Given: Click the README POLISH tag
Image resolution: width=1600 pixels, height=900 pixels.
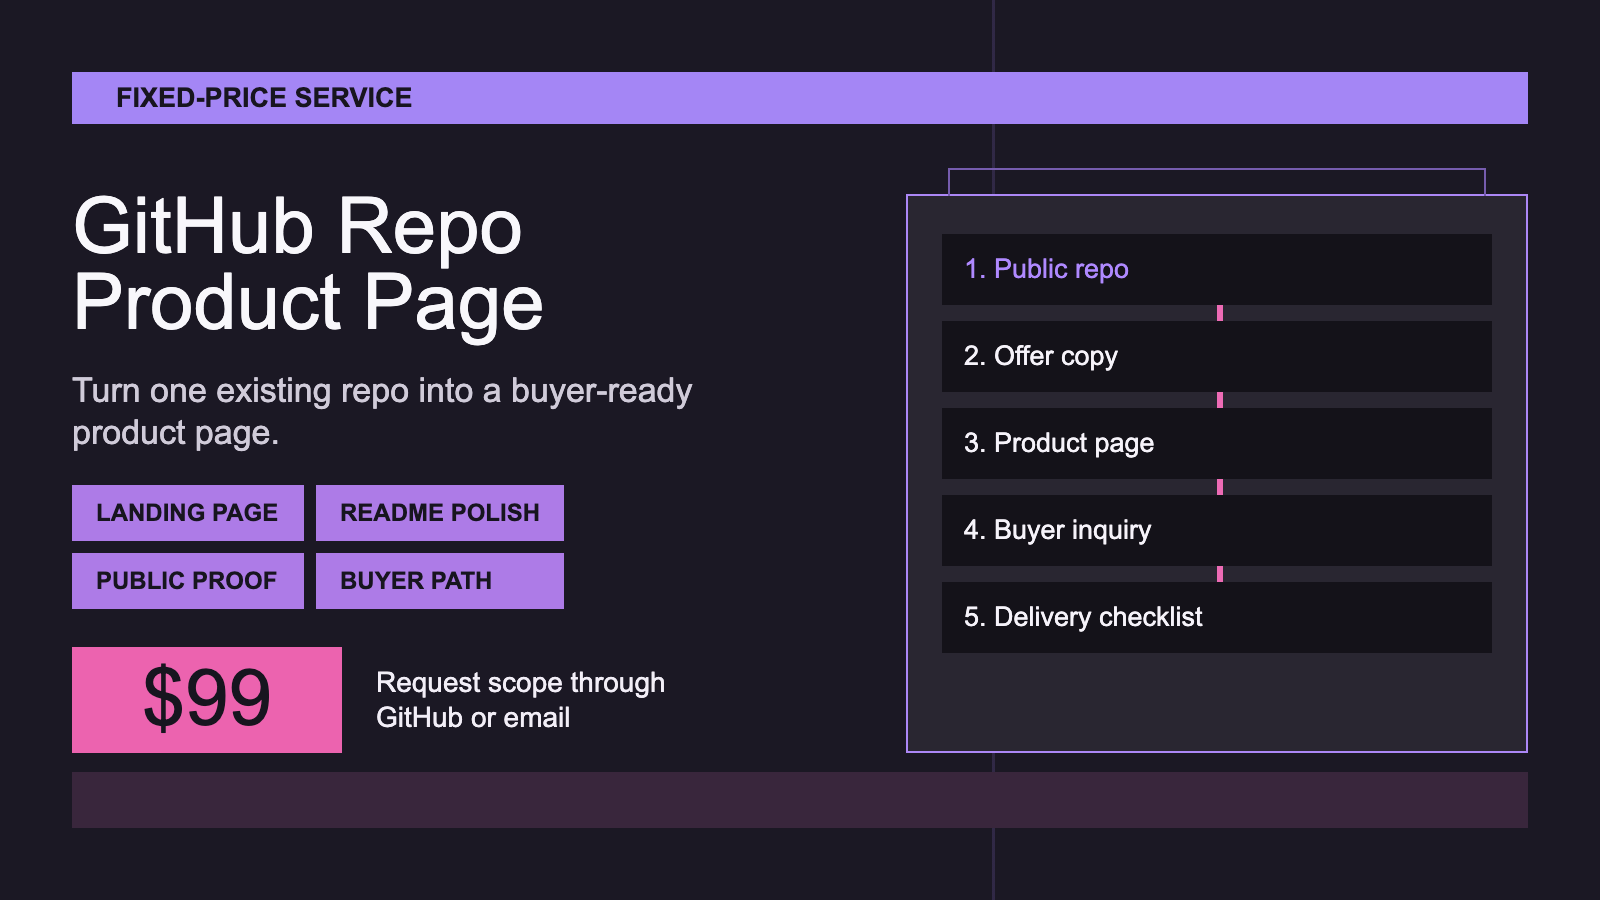Looking at the screenshot, I should (440, 513).
